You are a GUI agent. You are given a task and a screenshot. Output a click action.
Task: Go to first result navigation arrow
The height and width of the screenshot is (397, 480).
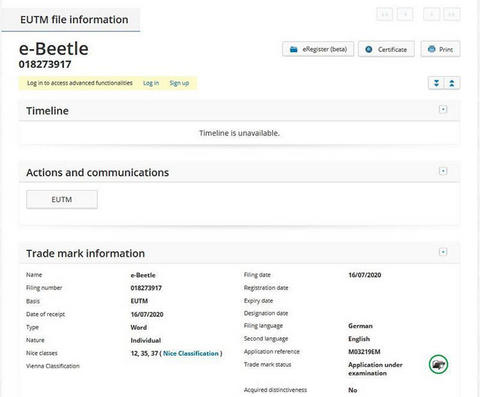tap(384, 14)
